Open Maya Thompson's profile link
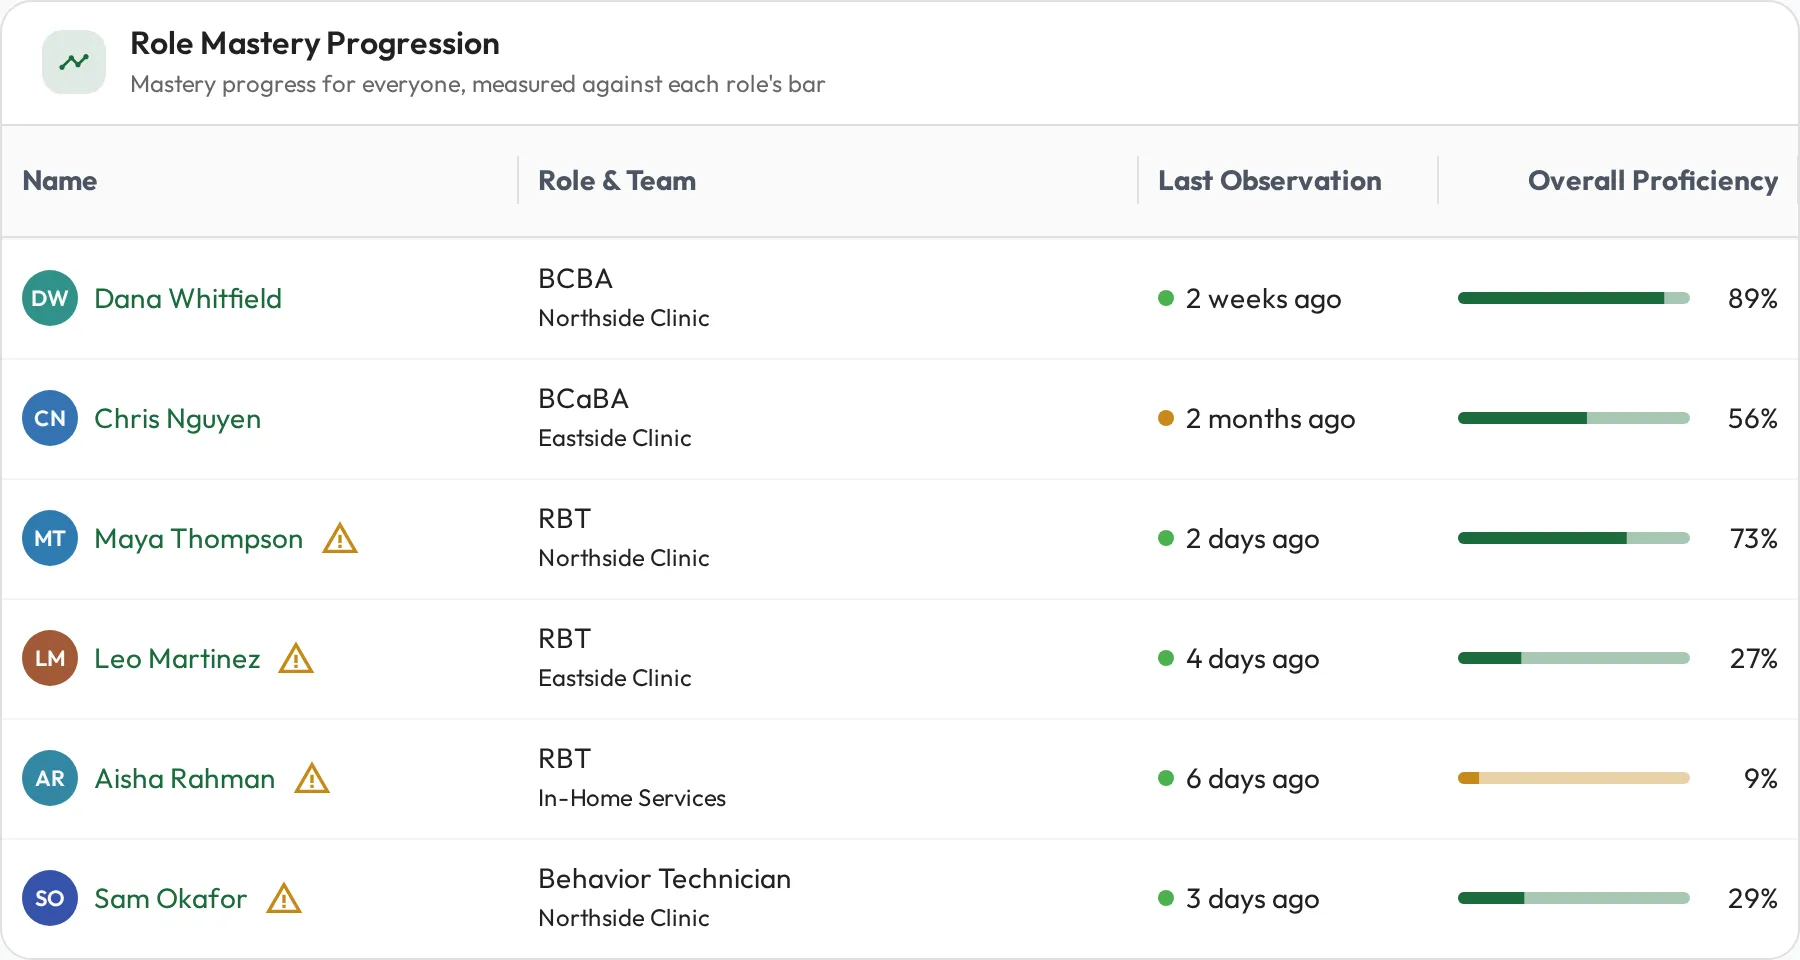Viewport: 1800px width, 960px height. coord(199,538)
